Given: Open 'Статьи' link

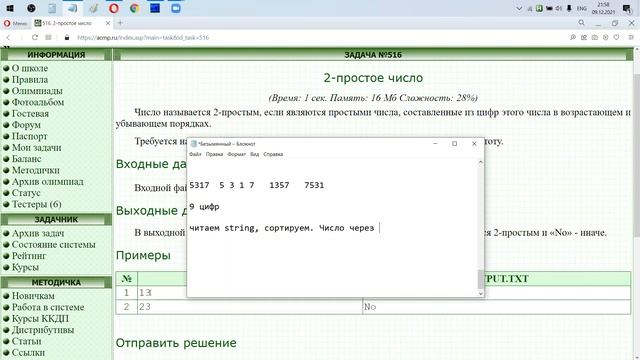Looking at the screenshot, I should tap(27, 341).
